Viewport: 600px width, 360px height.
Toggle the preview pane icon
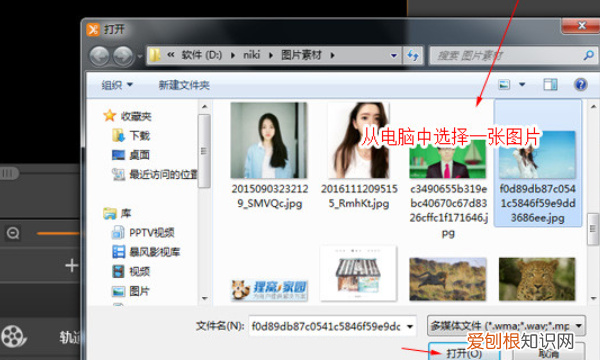point(550,85)
